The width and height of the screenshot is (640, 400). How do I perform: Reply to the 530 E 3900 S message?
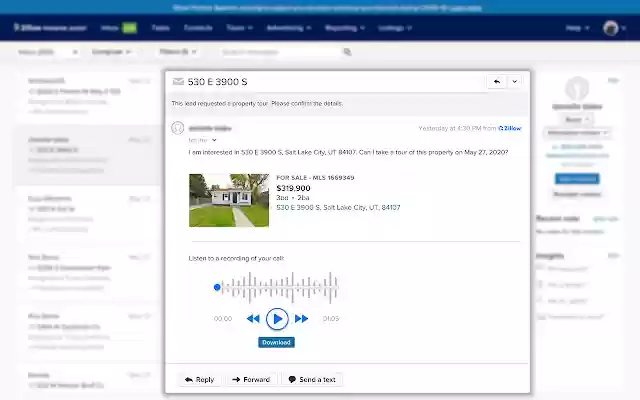[x=200, y=380]
